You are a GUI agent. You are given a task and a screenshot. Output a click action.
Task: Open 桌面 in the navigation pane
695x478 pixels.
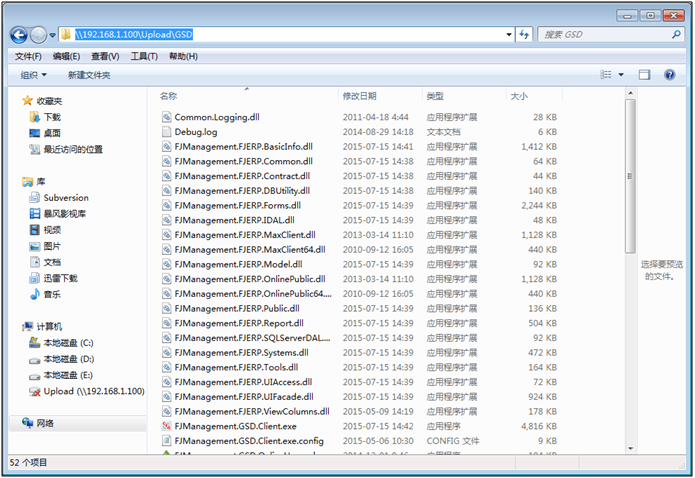pos(52,133)
